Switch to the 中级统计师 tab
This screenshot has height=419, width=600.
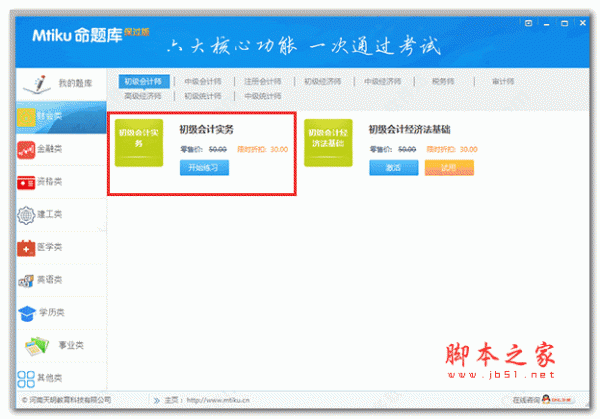point(263,96)
